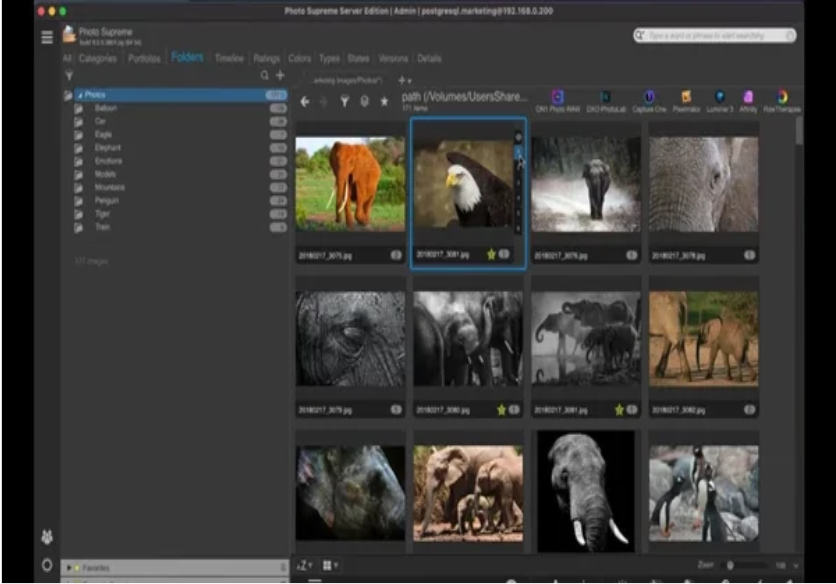836x584 pixels.
Task: Select the elephant eye close-up monochrome thumbnail
Action: tap(350, 339)
